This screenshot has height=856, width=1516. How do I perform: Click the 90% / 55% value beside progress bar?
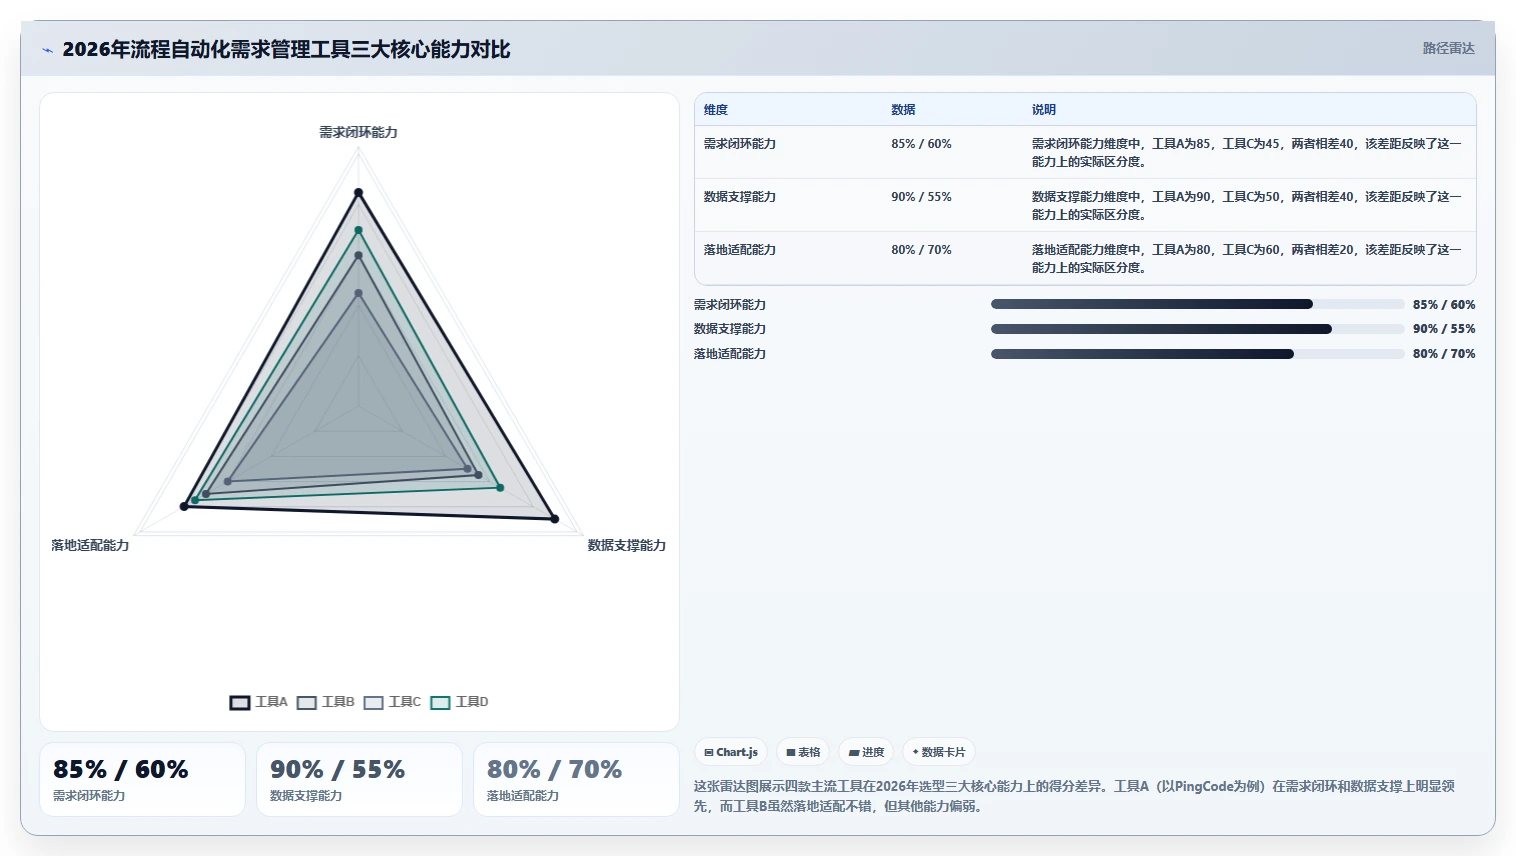click(x=1444, y=329)
